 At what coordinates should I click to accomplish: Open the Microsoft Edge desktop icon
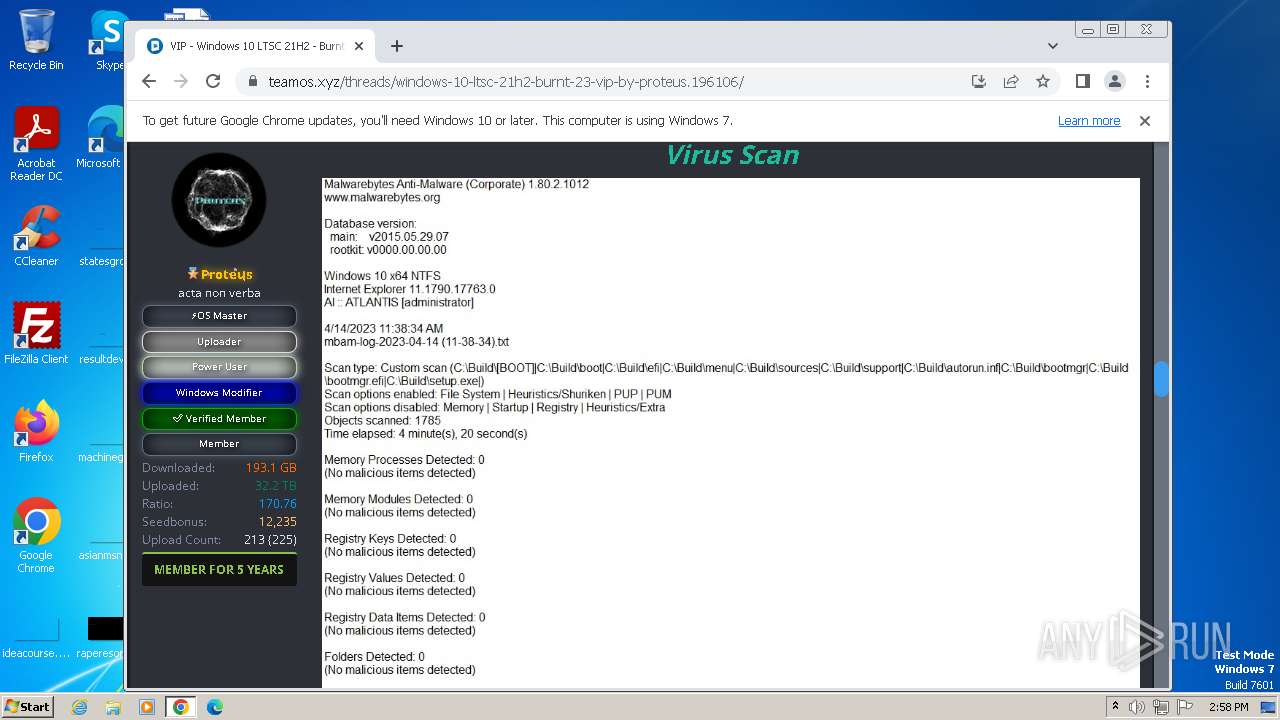pyautogui.click(x=100, y=138)
